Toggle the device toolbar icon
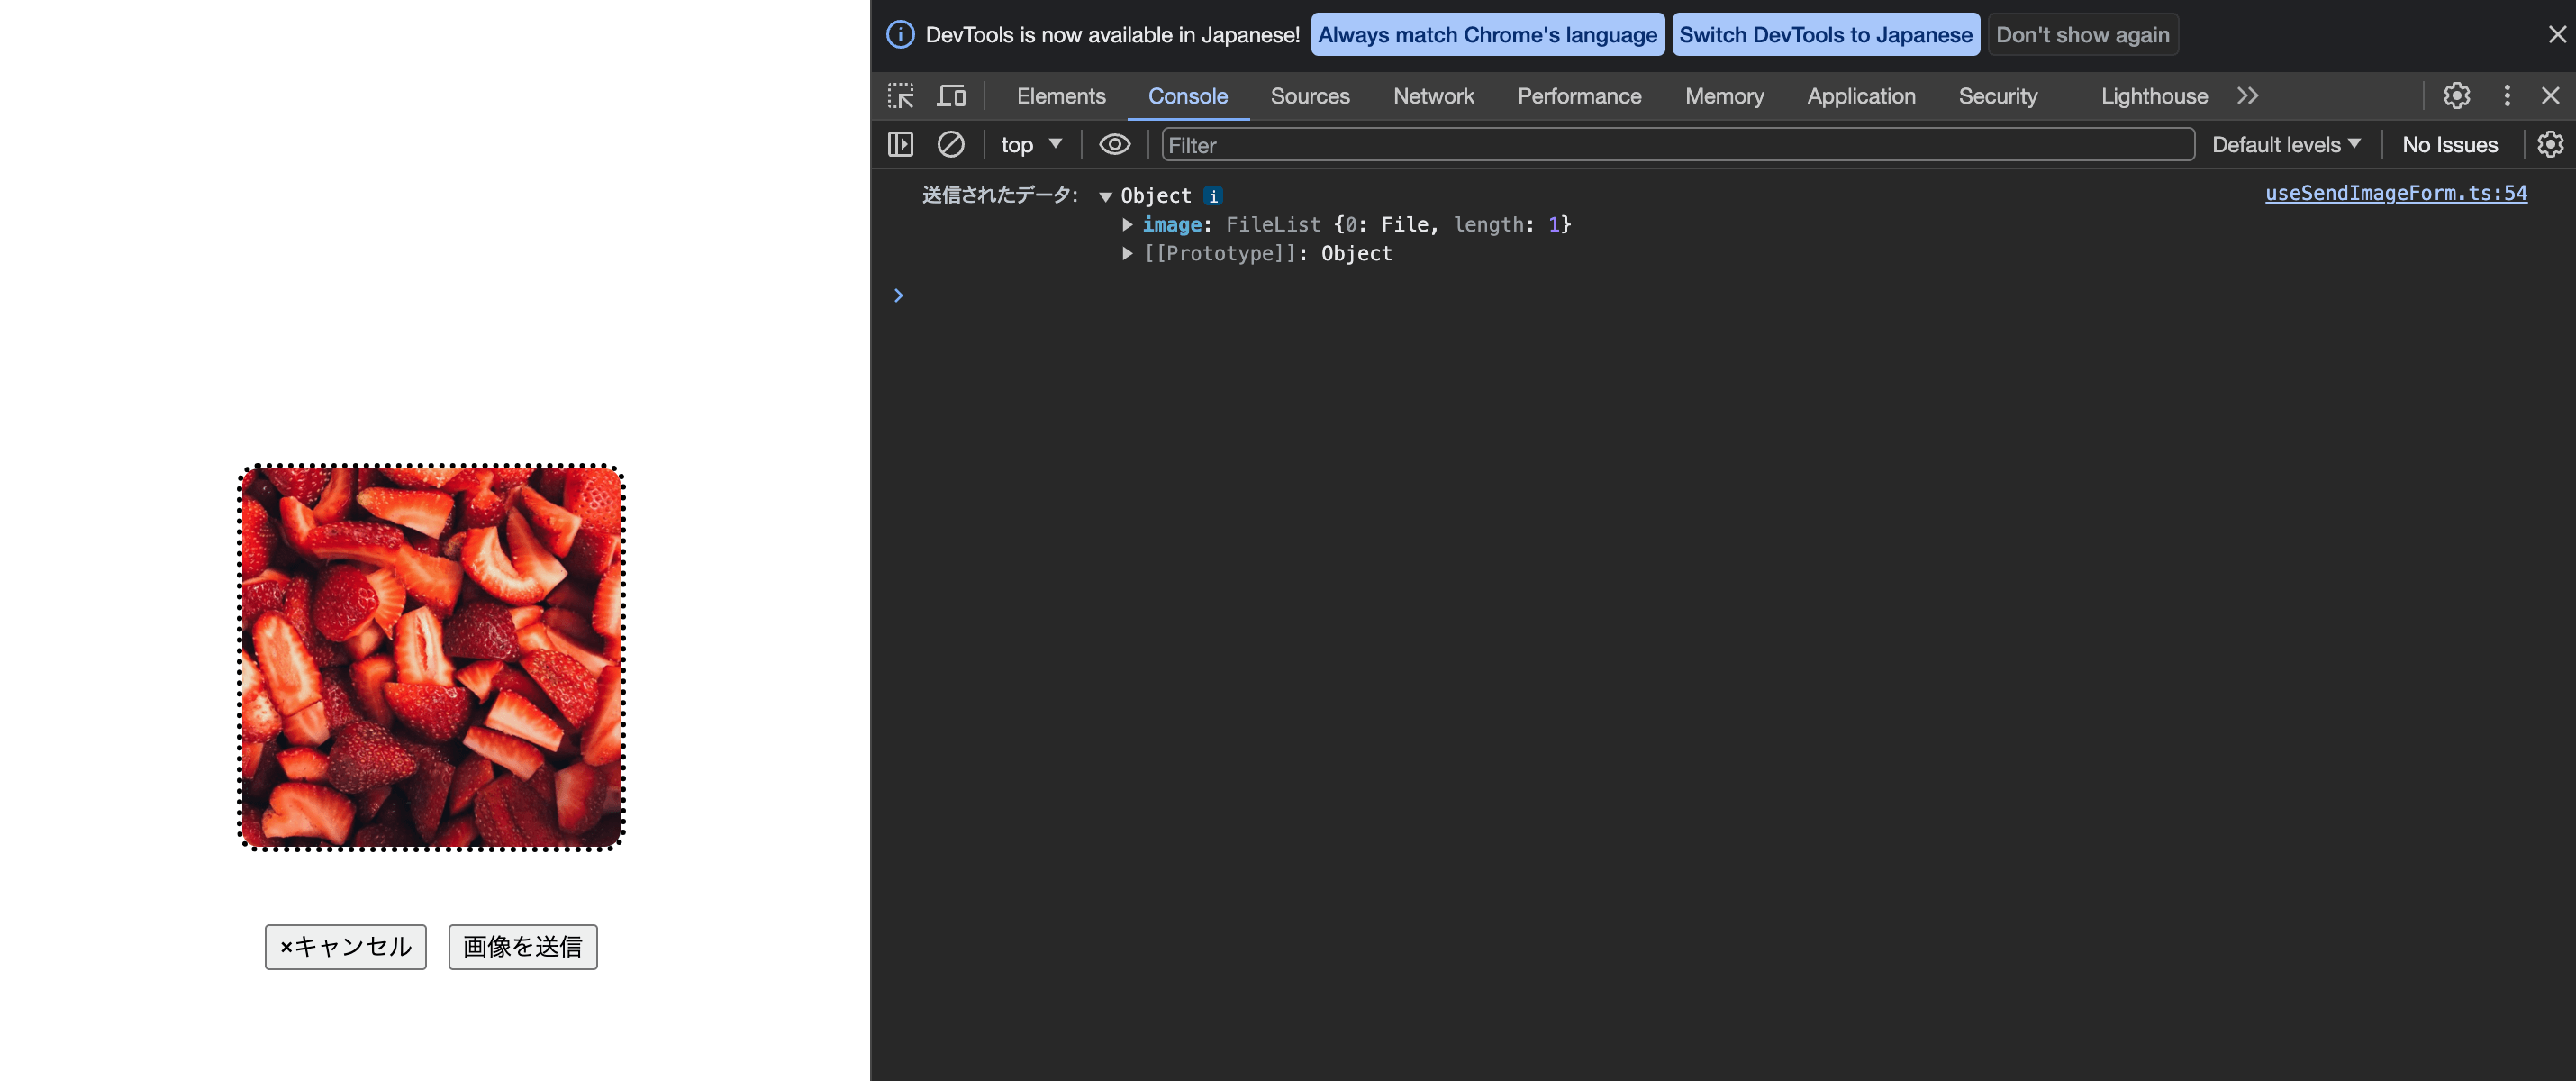The width and height of the screenshot is (2576, 1081). click(951, 96)
